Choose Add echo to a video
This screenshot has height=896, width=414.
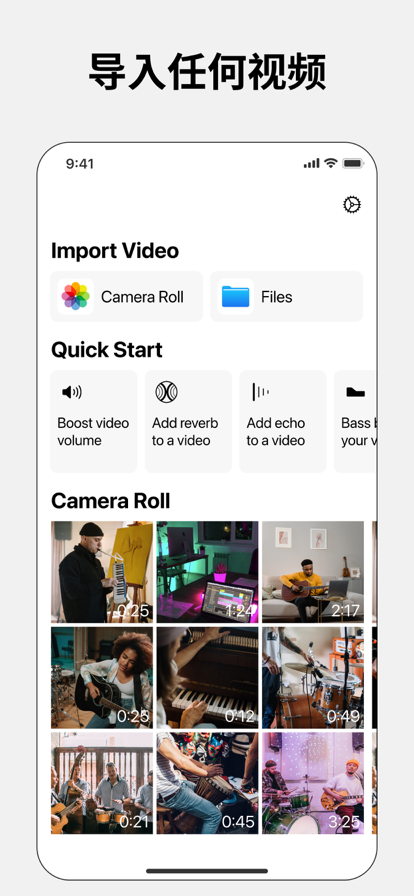pyautogui.click(x=282, y=422)
